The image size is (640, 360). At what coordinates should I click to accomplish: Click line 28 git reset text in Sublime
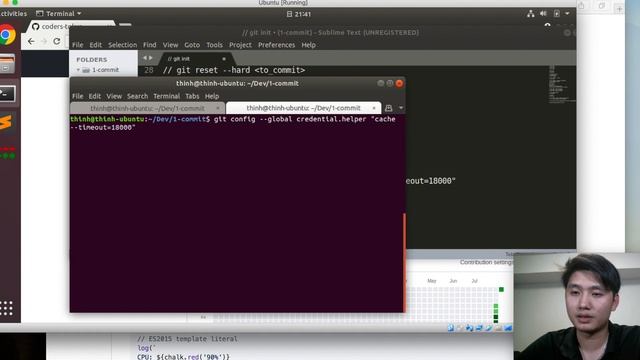[234, 70]
